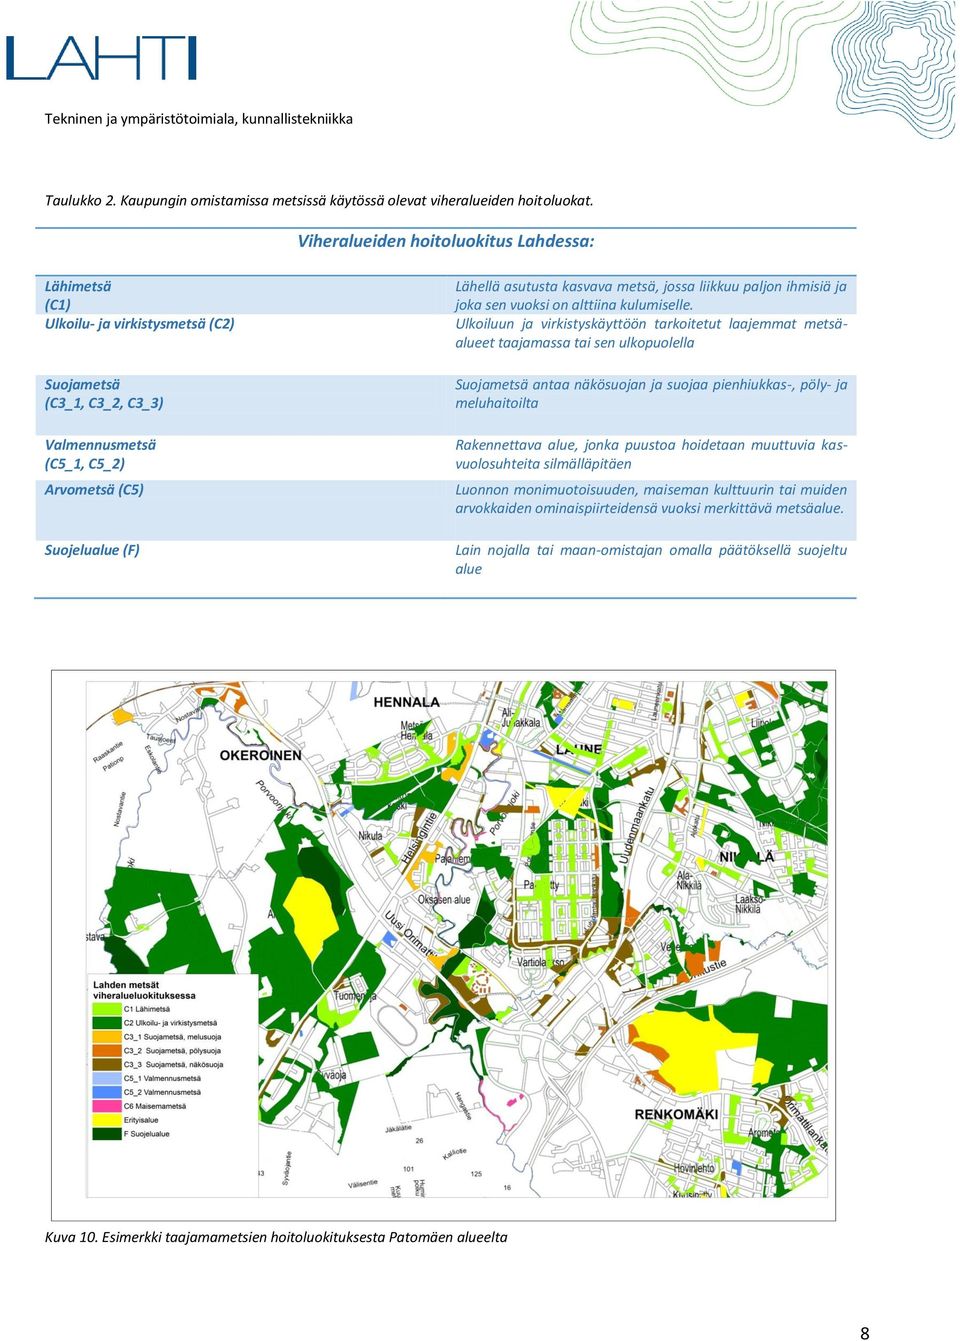The image size is (960, 1341).
Task: Click the RENKOMÄKI district label on the map
Action: [x=676, y=1114]
